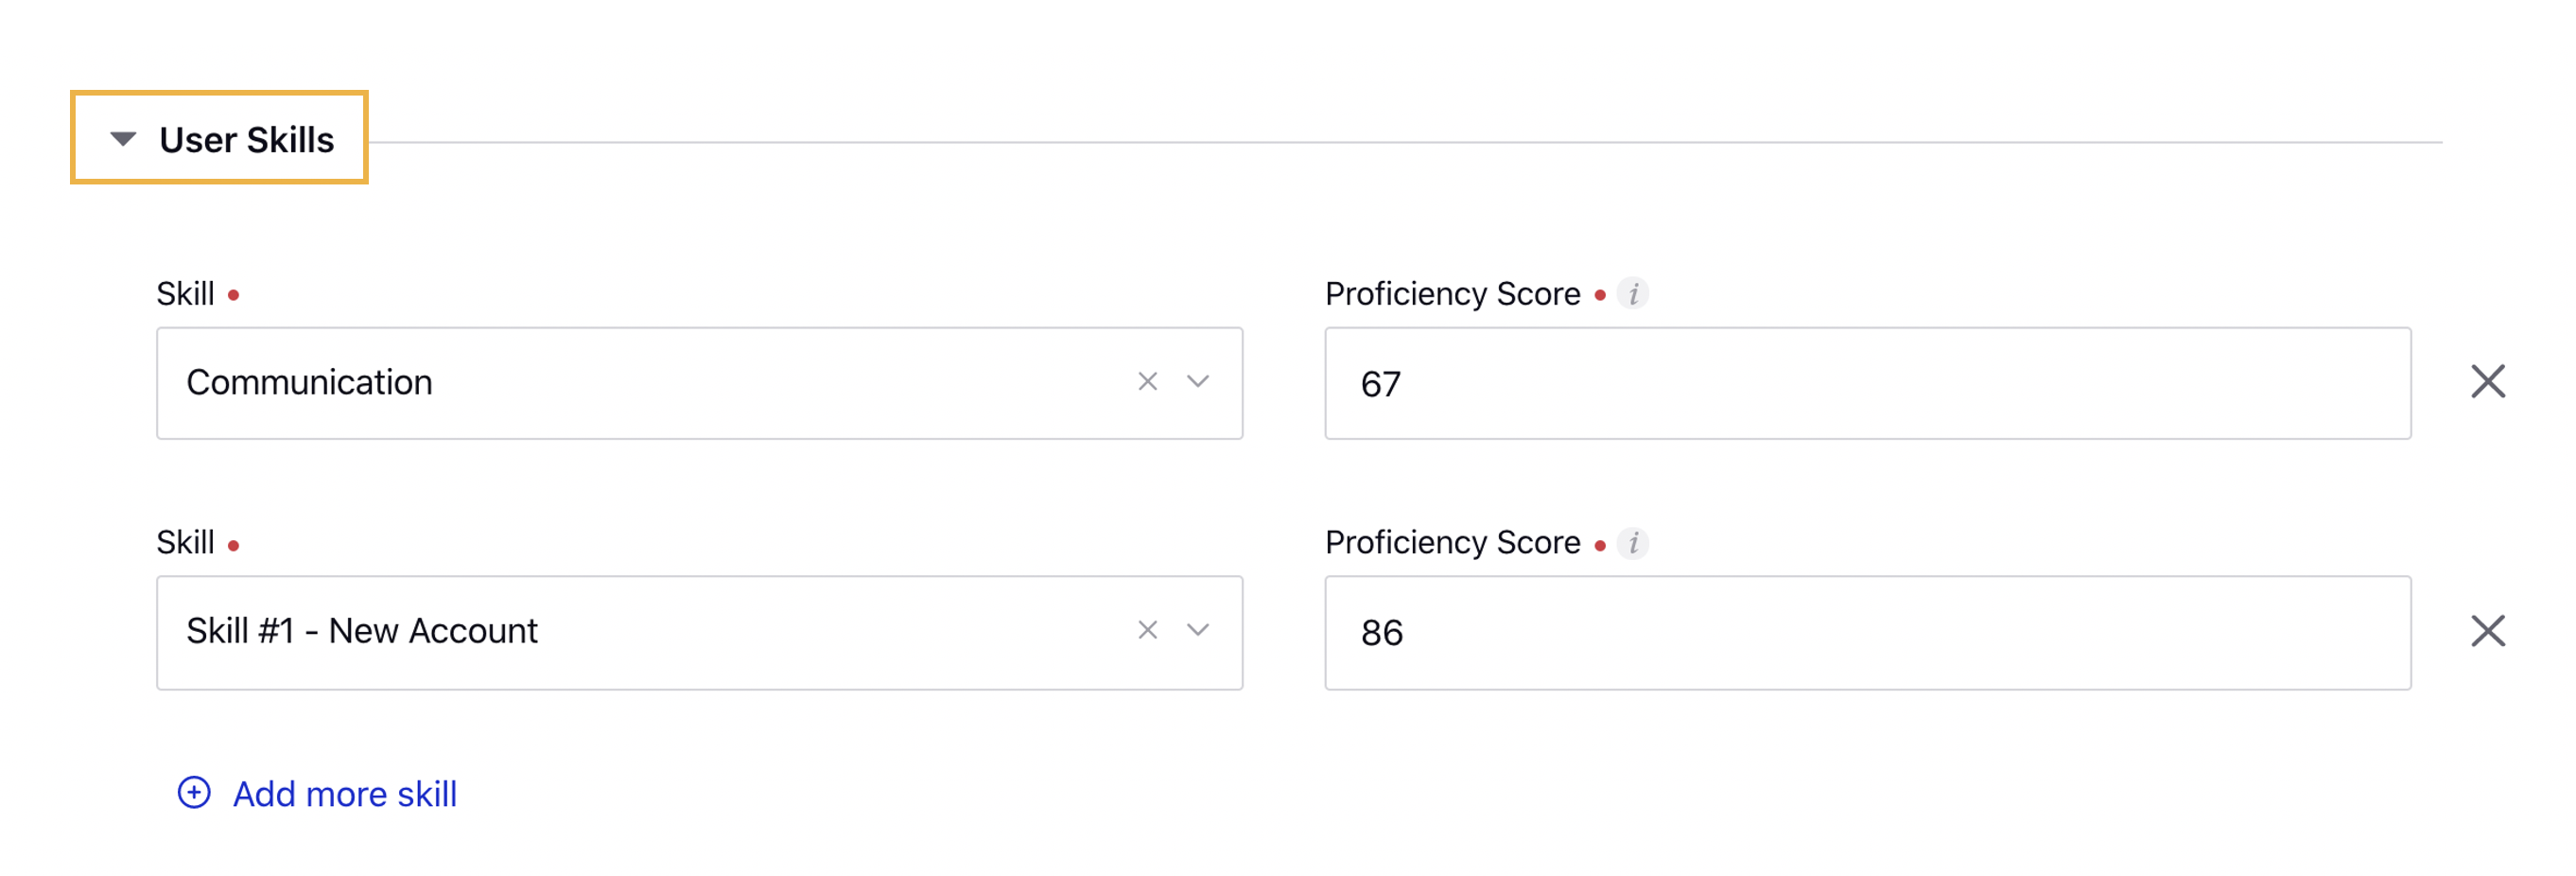Focus the proficiency score field showing 86
2576x876 pixels.
click(x=1867, y=632)
